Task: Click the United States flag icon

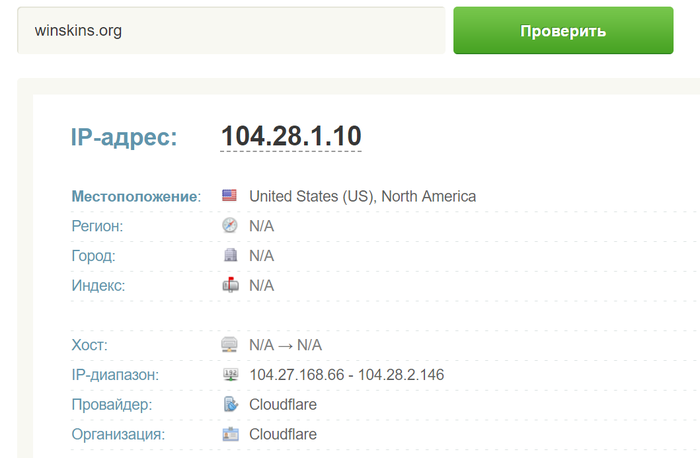Action: click(230, 196)
